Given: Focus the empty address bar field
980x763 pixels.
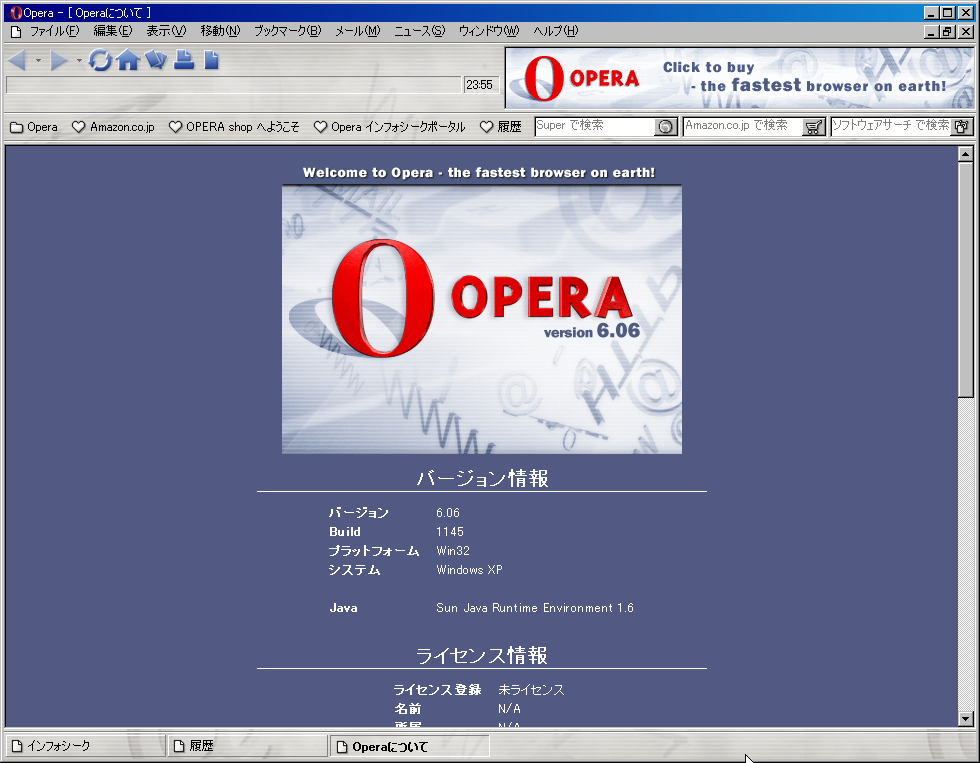Looking at the screenshot, I should [234, 85].
